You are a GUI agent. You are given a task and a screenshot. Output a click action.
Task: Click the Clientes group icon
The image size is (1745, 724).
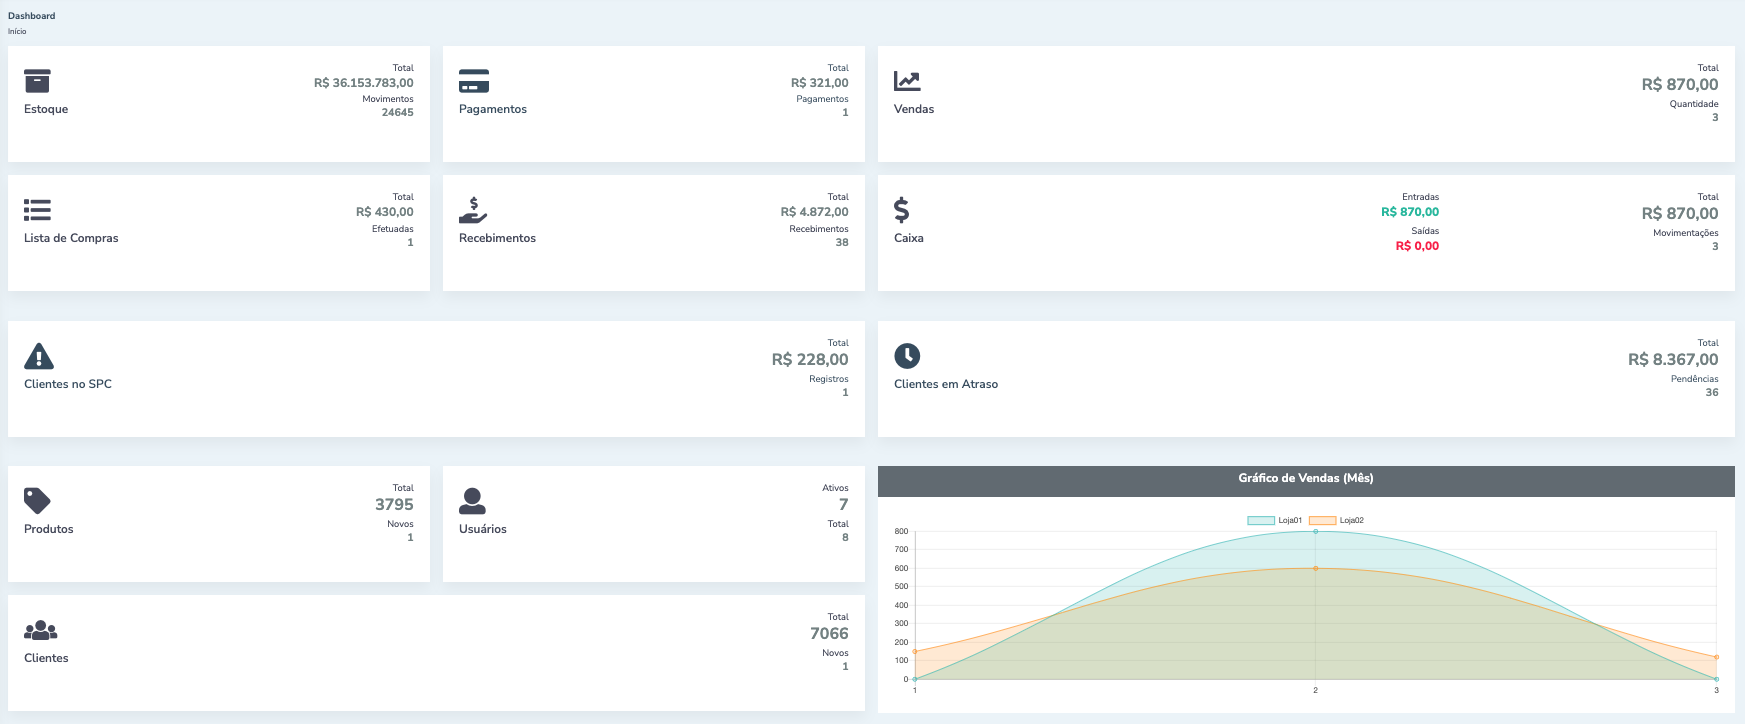coord(40,630)
